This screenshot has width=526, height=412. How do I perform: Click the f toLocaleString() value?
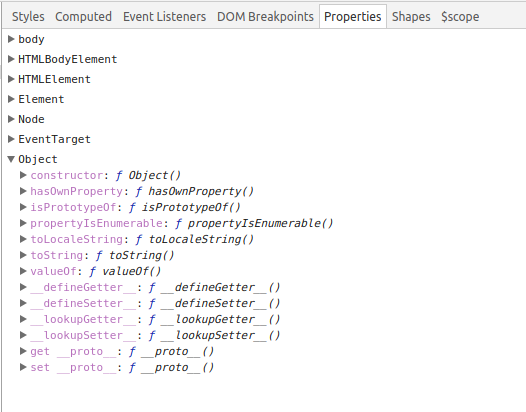[x=195, y=239]
